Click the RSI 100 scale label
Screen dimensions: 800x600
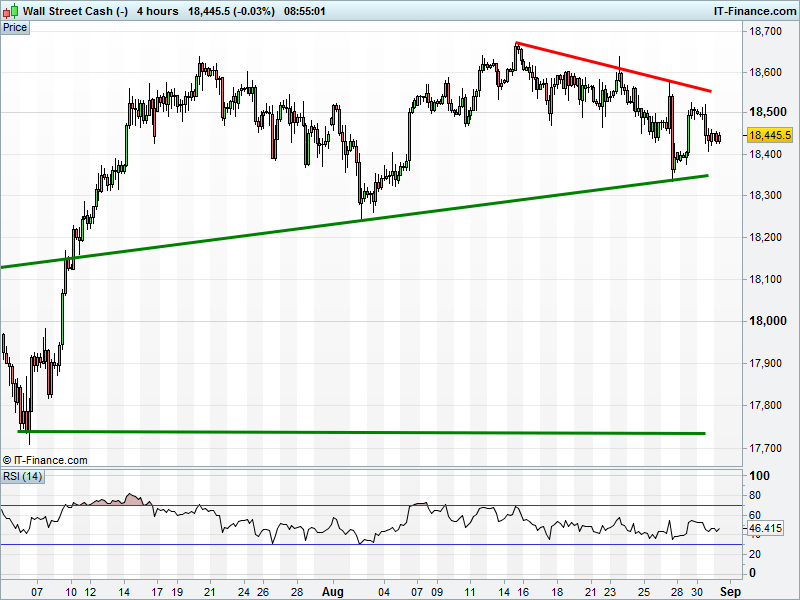click(759, 476)
